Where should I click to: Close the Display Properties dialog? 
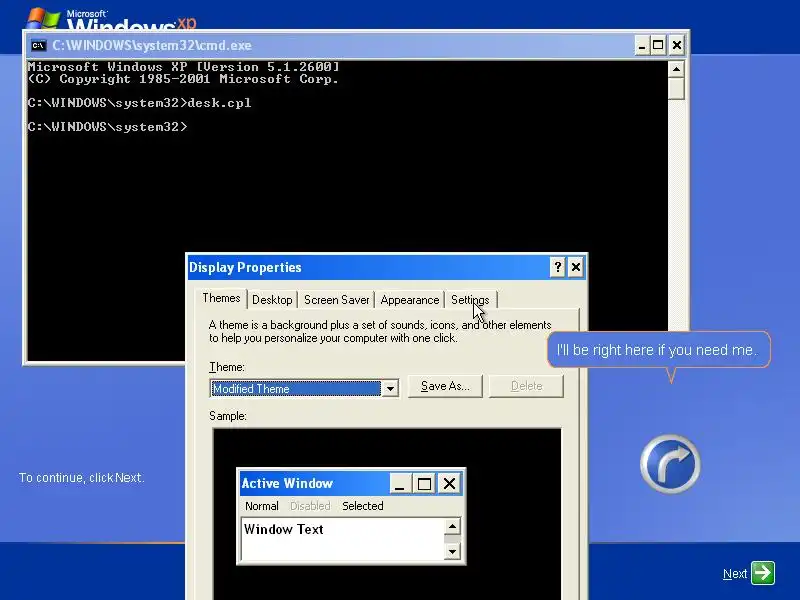pos(576,267)
